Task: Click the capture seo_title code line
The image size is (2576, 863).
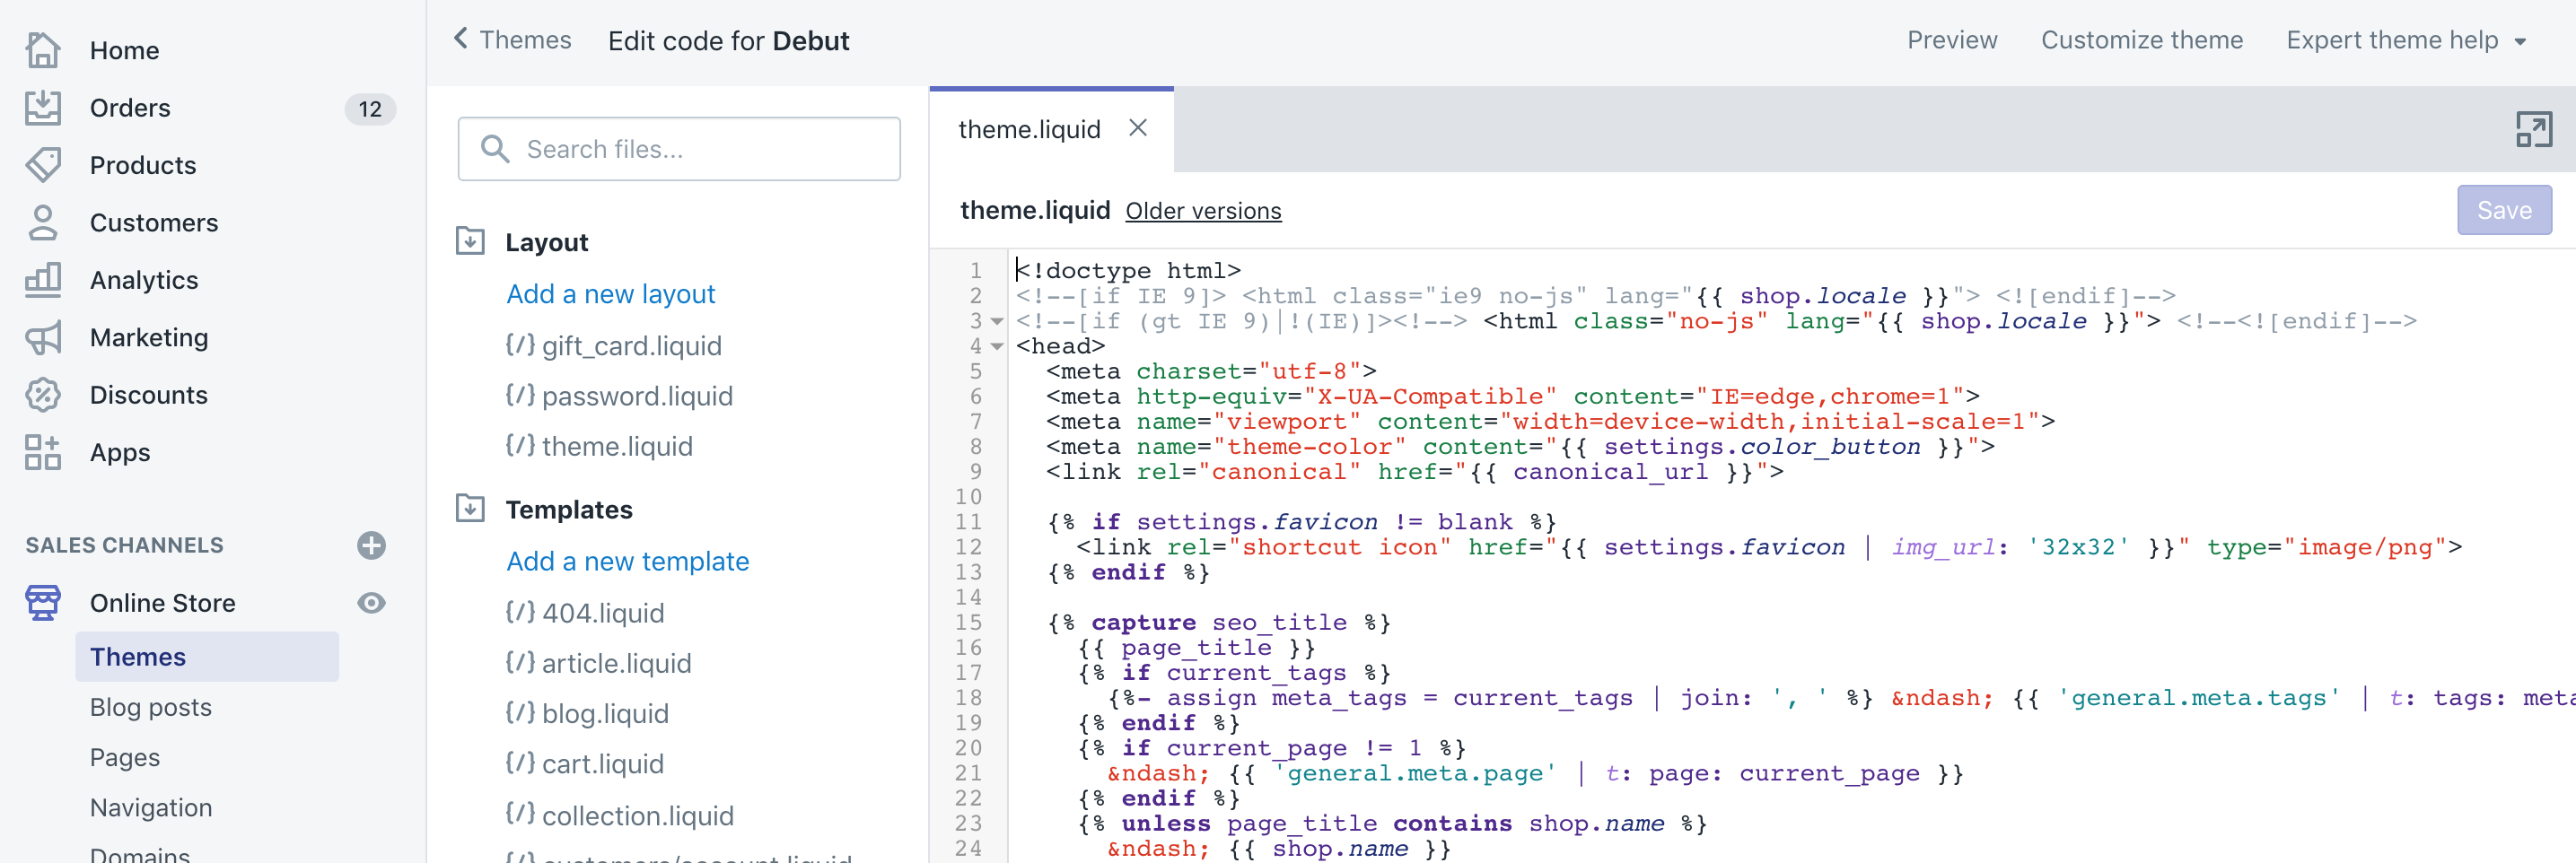Action: (x=1218, y=622)
